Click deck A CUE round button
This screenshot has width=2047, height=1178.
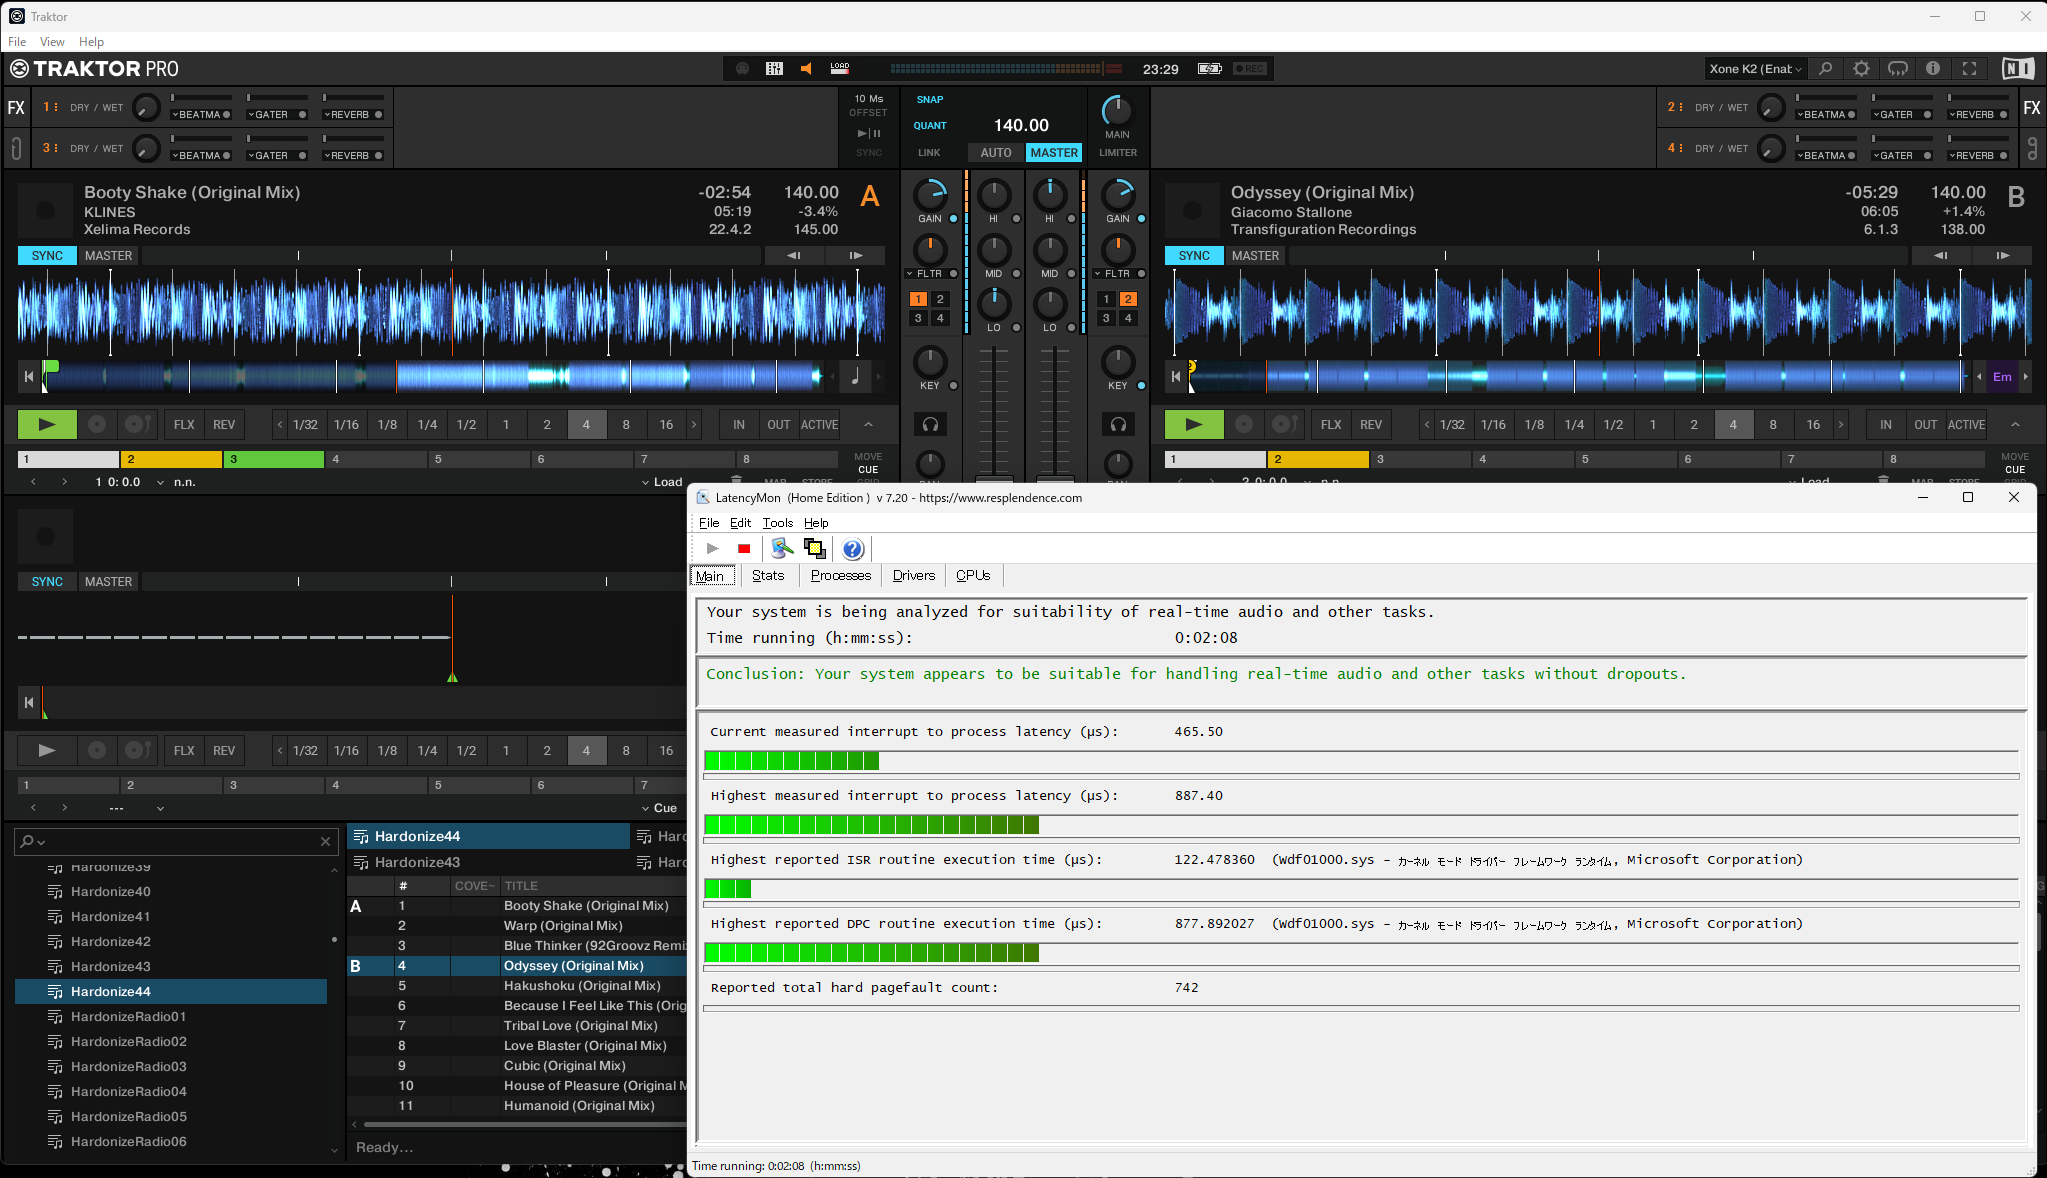(x=97, y=425)
